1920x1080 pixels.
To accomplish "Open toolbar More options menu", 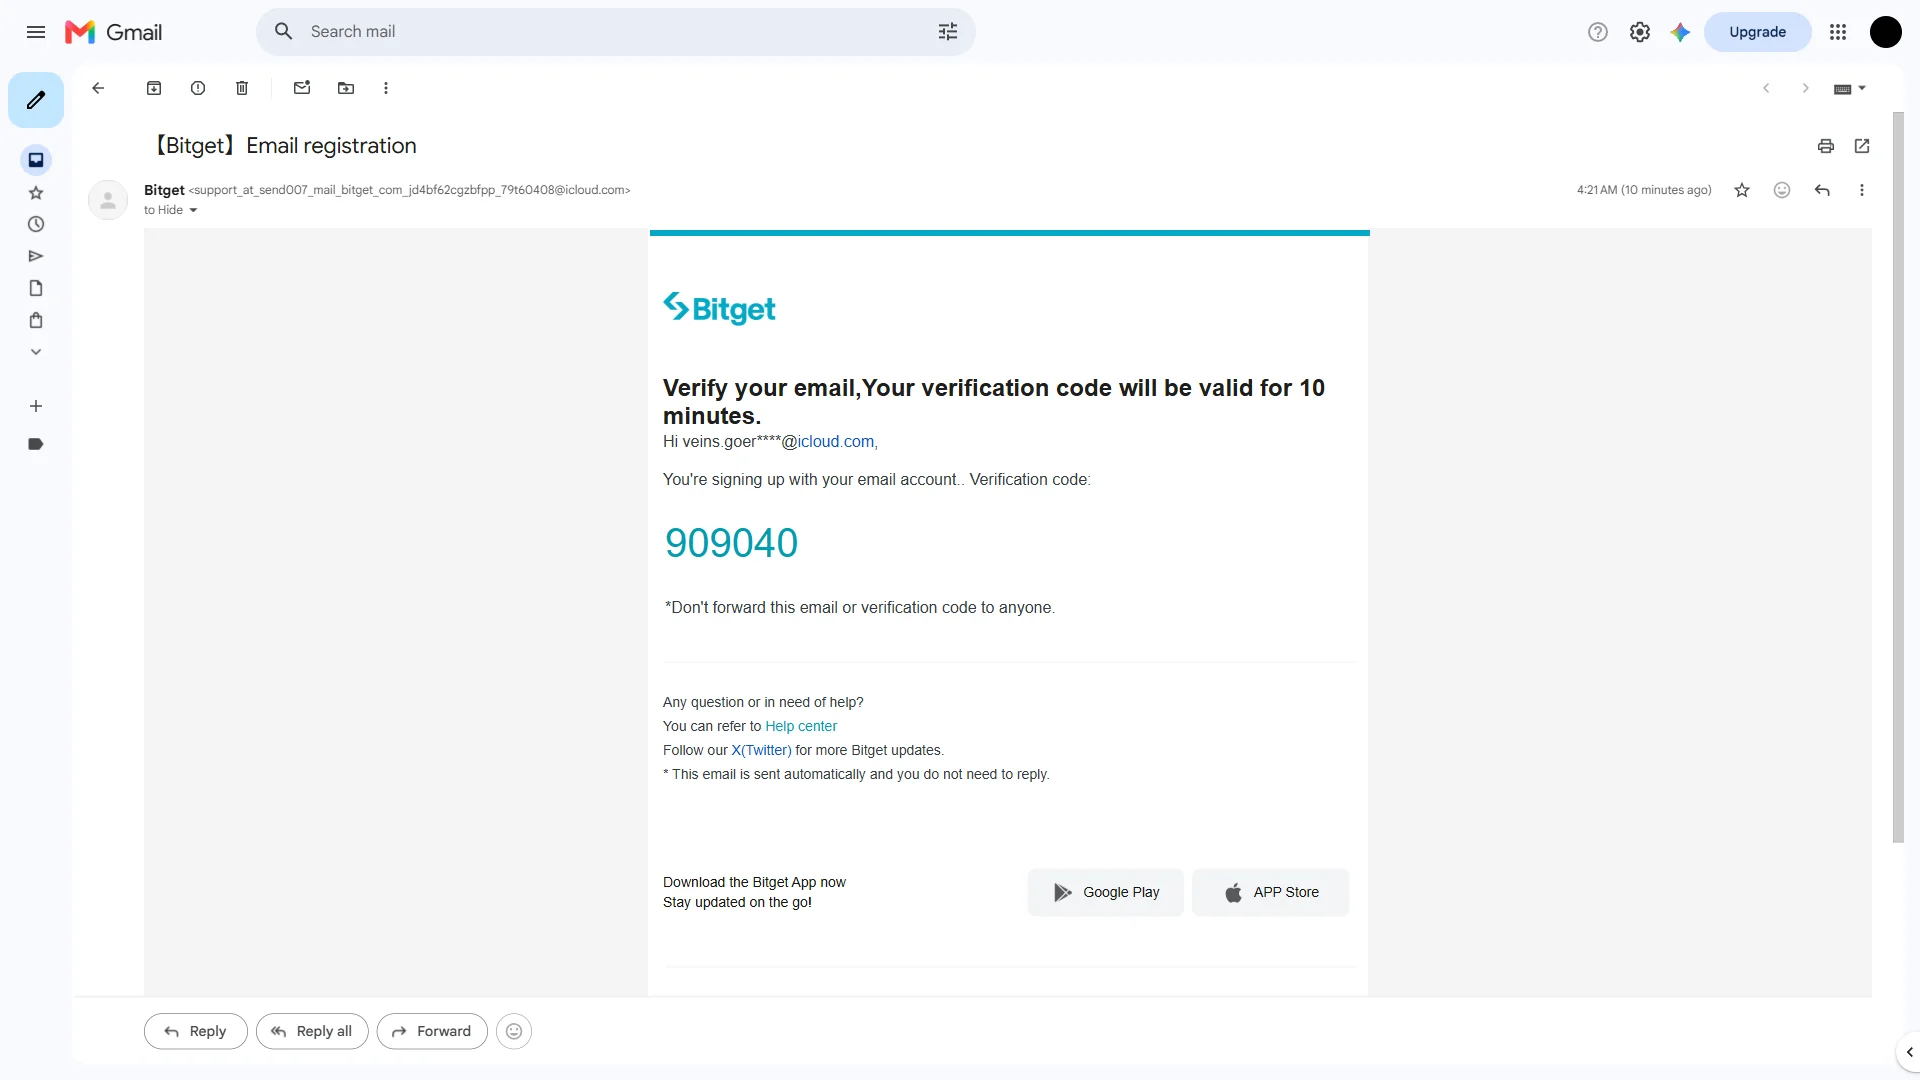I will (x=386, y=88).
